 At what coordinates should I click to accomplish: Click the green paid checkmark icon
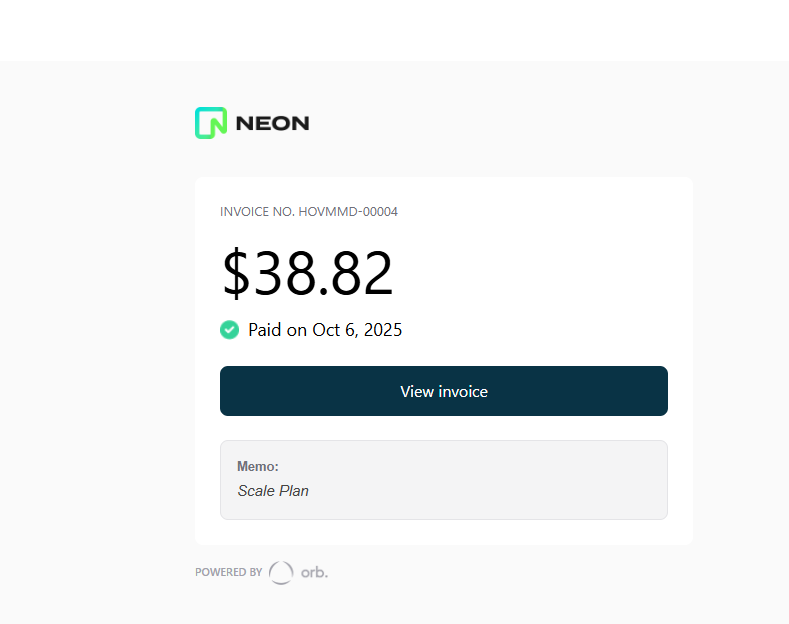click(x=229, y=329)
